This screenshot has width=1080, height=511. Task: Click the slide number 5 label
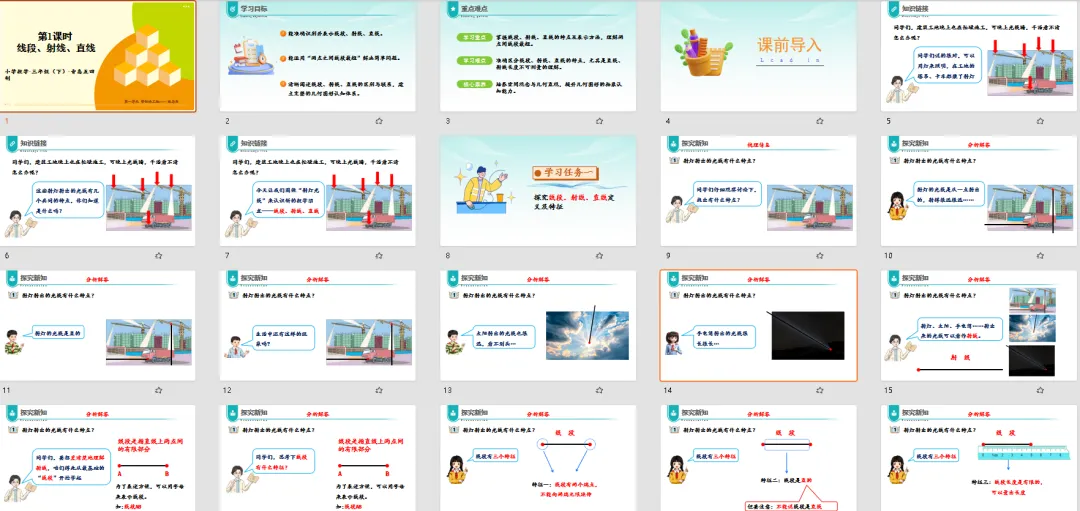[x=889, y=121]
